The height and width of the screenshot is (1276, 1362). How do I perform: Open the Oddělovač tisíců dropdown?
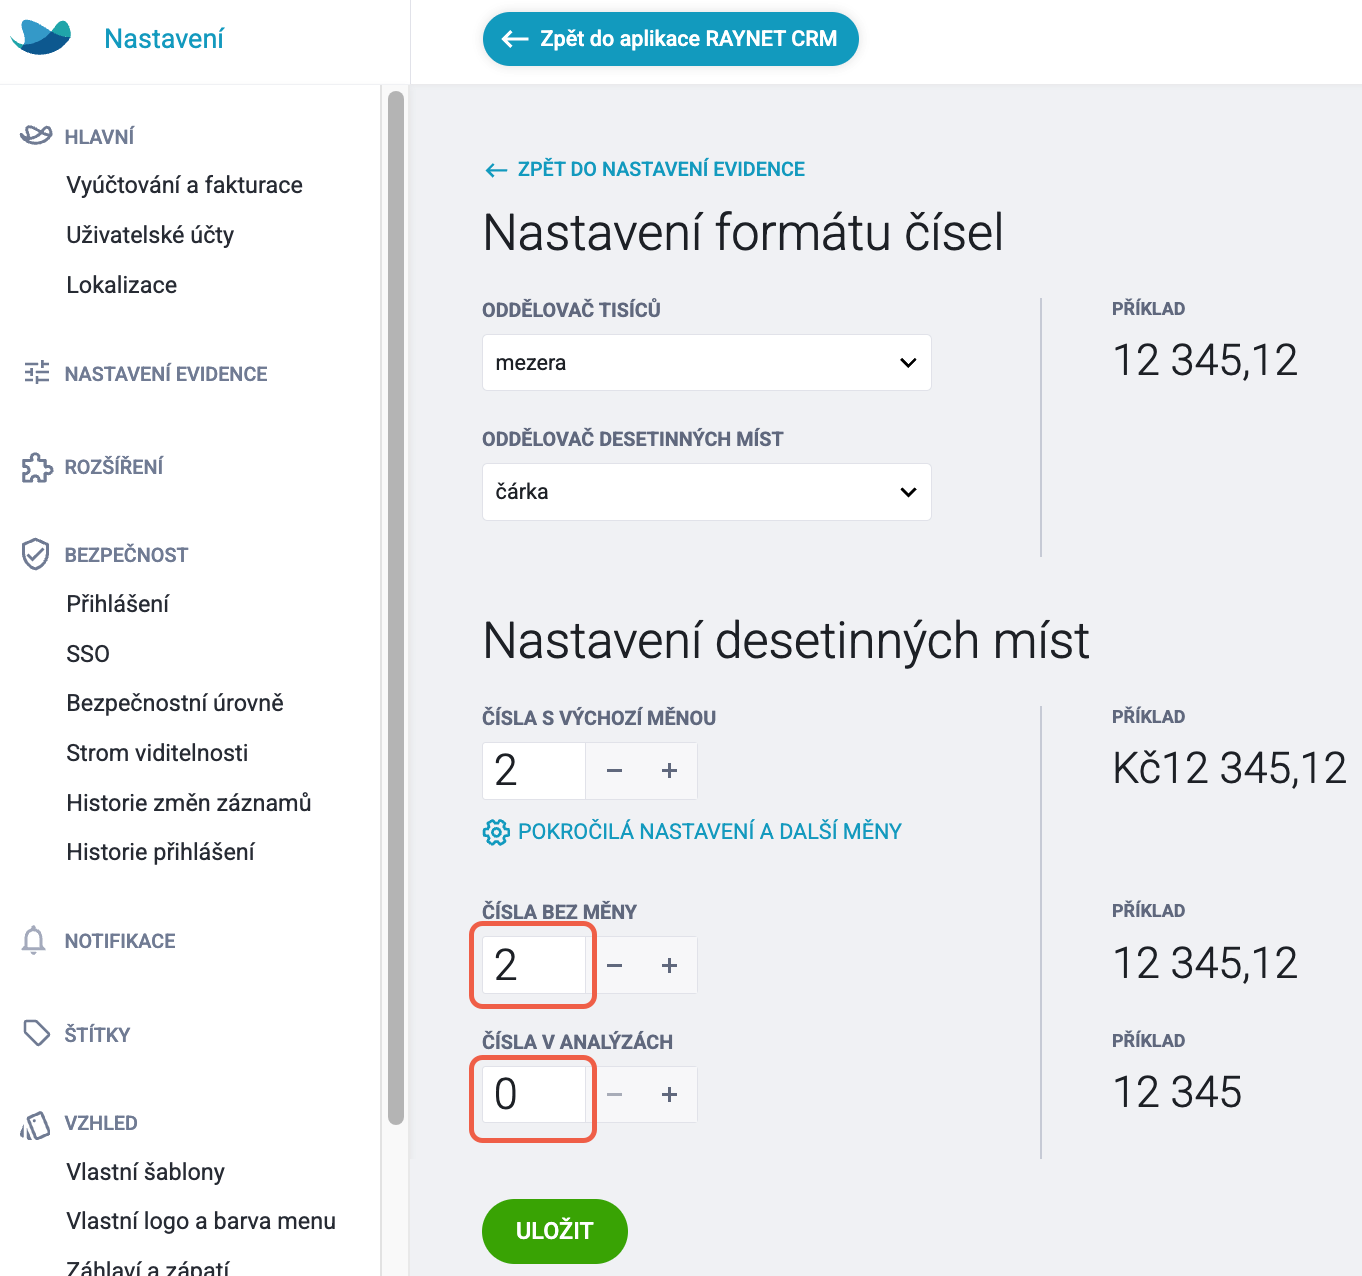(x=707, y=362)
